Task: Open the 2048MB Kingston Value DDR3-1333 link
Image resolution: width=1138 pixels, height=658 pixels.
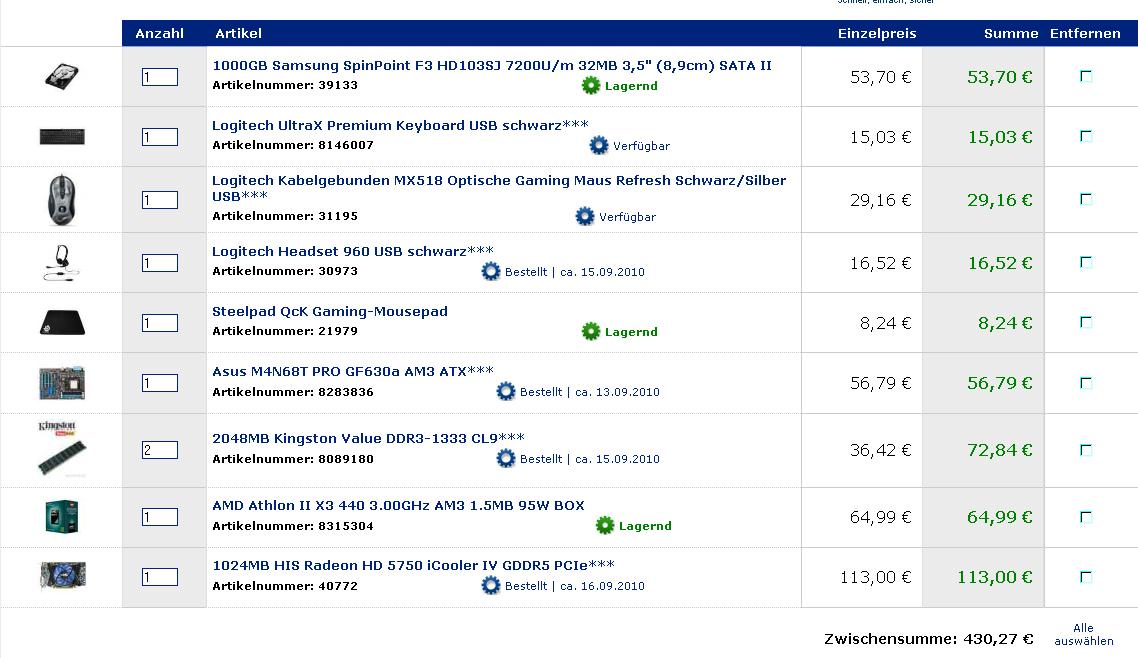Action: pyautogui.click(x=368, y=438)
